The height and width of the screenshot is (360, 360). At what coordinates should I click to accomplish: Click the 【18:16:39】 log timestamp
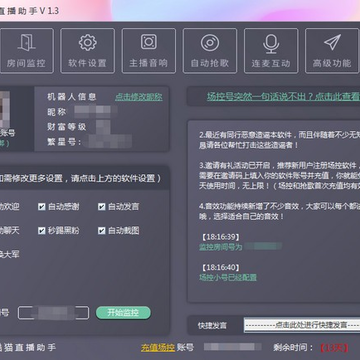pyautogui.click(x=220, y=237)
